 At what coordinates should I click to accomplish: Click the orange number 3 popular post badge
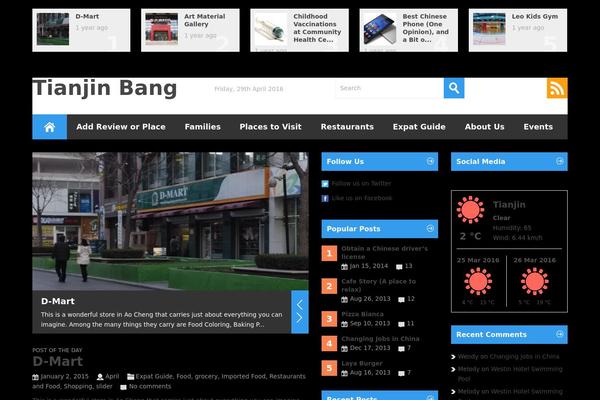(x=329, y=318)
